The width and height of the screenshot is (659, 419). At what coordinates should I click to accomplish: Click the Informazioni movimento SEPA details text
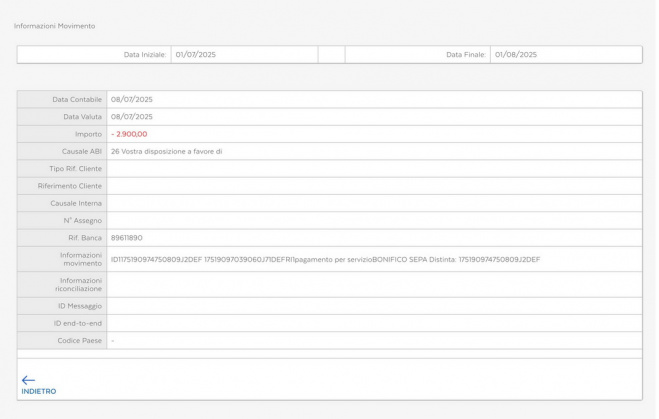click(x=325, y=259)
